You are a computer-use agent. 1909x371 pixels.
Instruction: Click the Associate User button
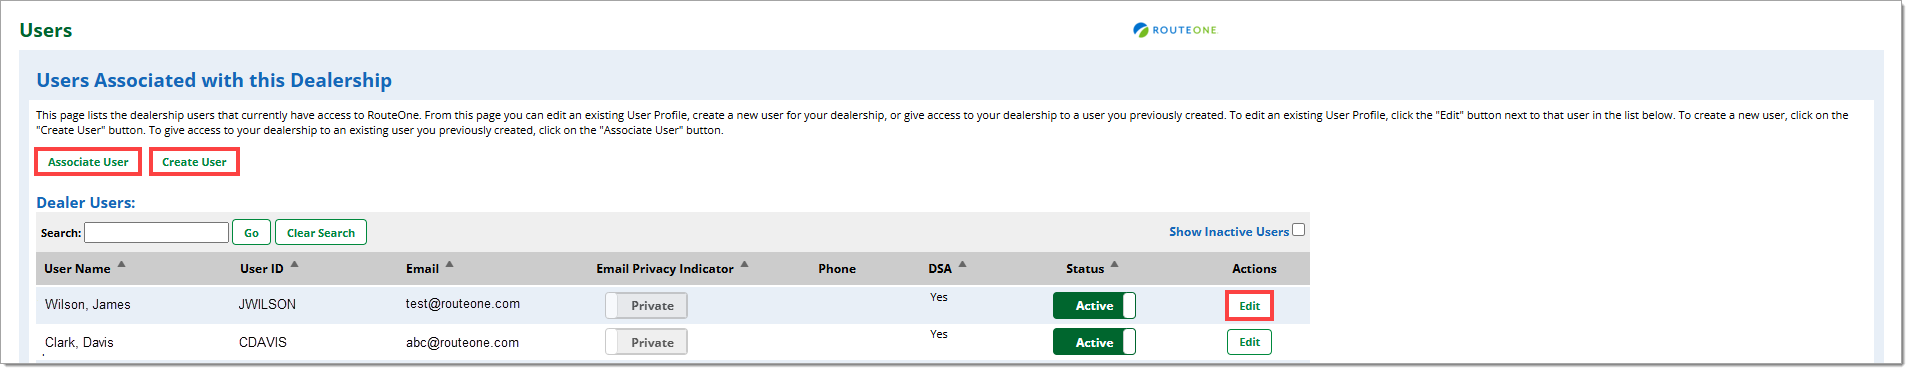point(88,162)
